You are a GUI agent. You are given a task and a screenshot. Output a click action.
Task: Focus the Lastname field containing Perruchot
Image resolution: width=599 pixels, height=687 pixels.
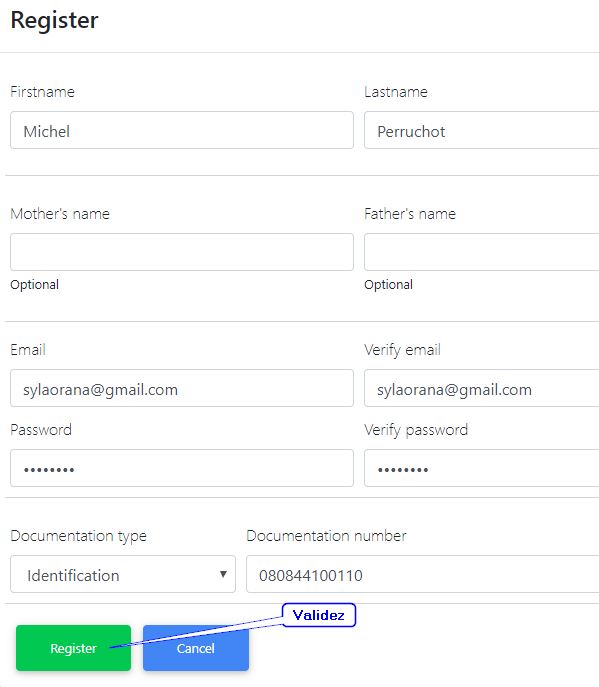click(x=482, y=130)
